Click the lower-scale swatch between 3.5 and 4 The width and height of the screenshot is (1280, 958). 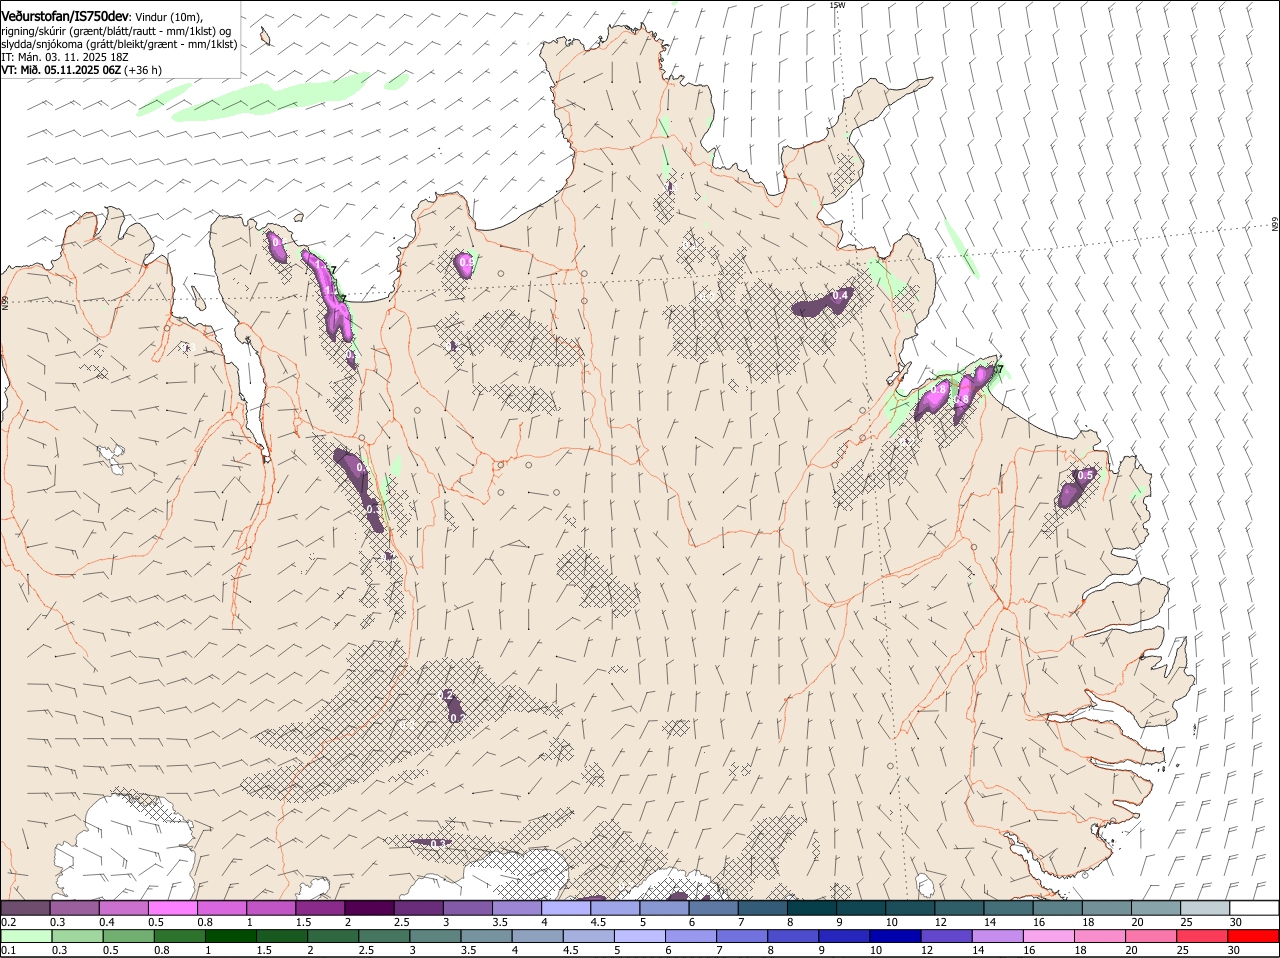click(x=486, y=937)
